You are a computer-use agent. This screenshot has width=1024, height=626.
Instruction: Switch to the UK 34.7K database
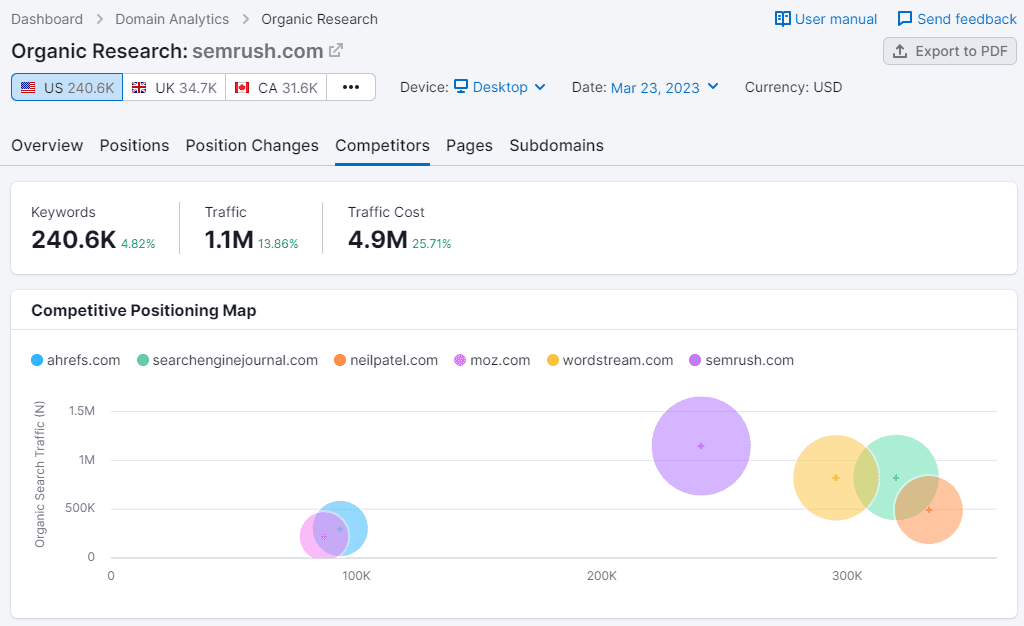click(x=174, y=87)
